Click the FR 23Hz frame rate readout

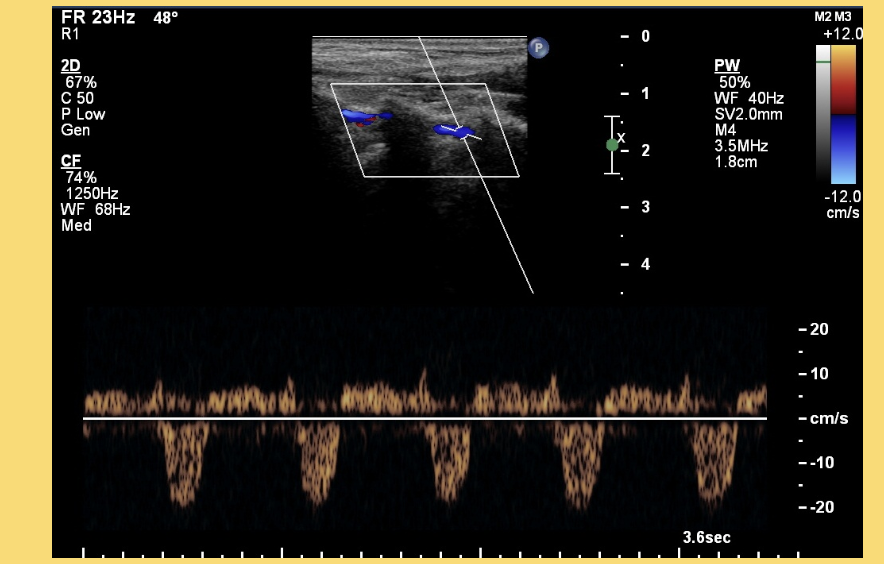(x=98, y=17)
